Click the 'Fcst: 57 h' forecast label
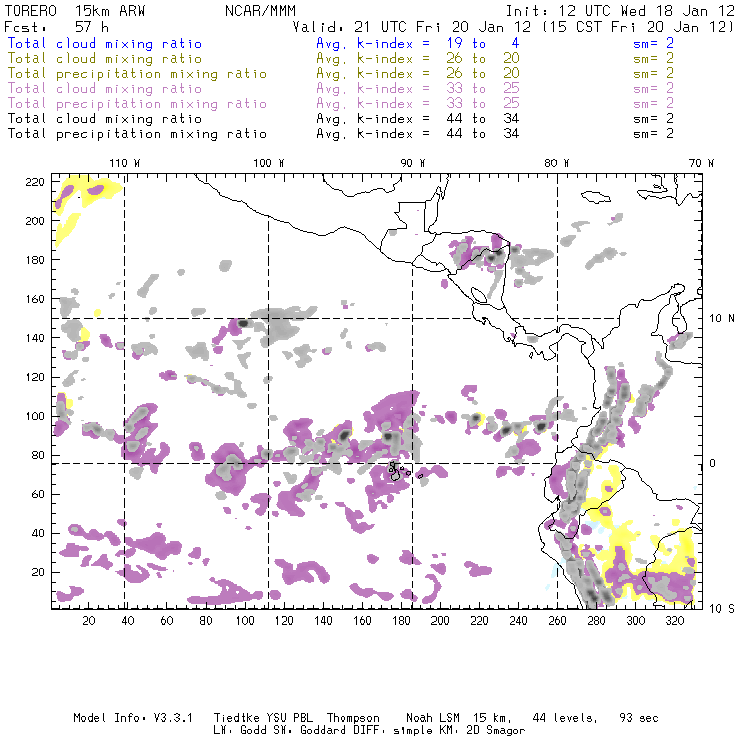This screenshot has height=740, width=740. [57, 27]
